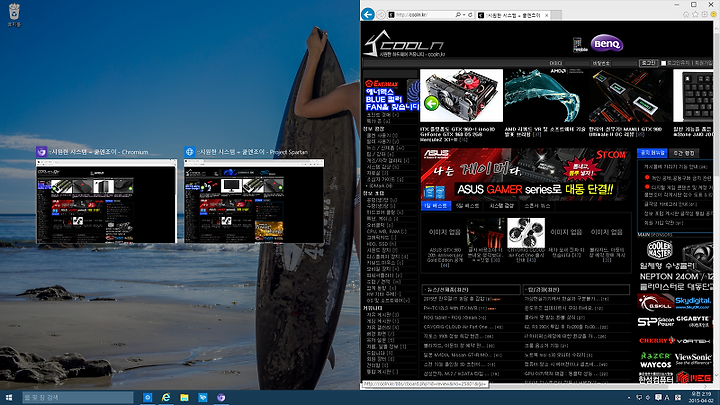Click the G.SKILL sponsor logo
Screen dimensions: 720x405
(x=655, y=303)
